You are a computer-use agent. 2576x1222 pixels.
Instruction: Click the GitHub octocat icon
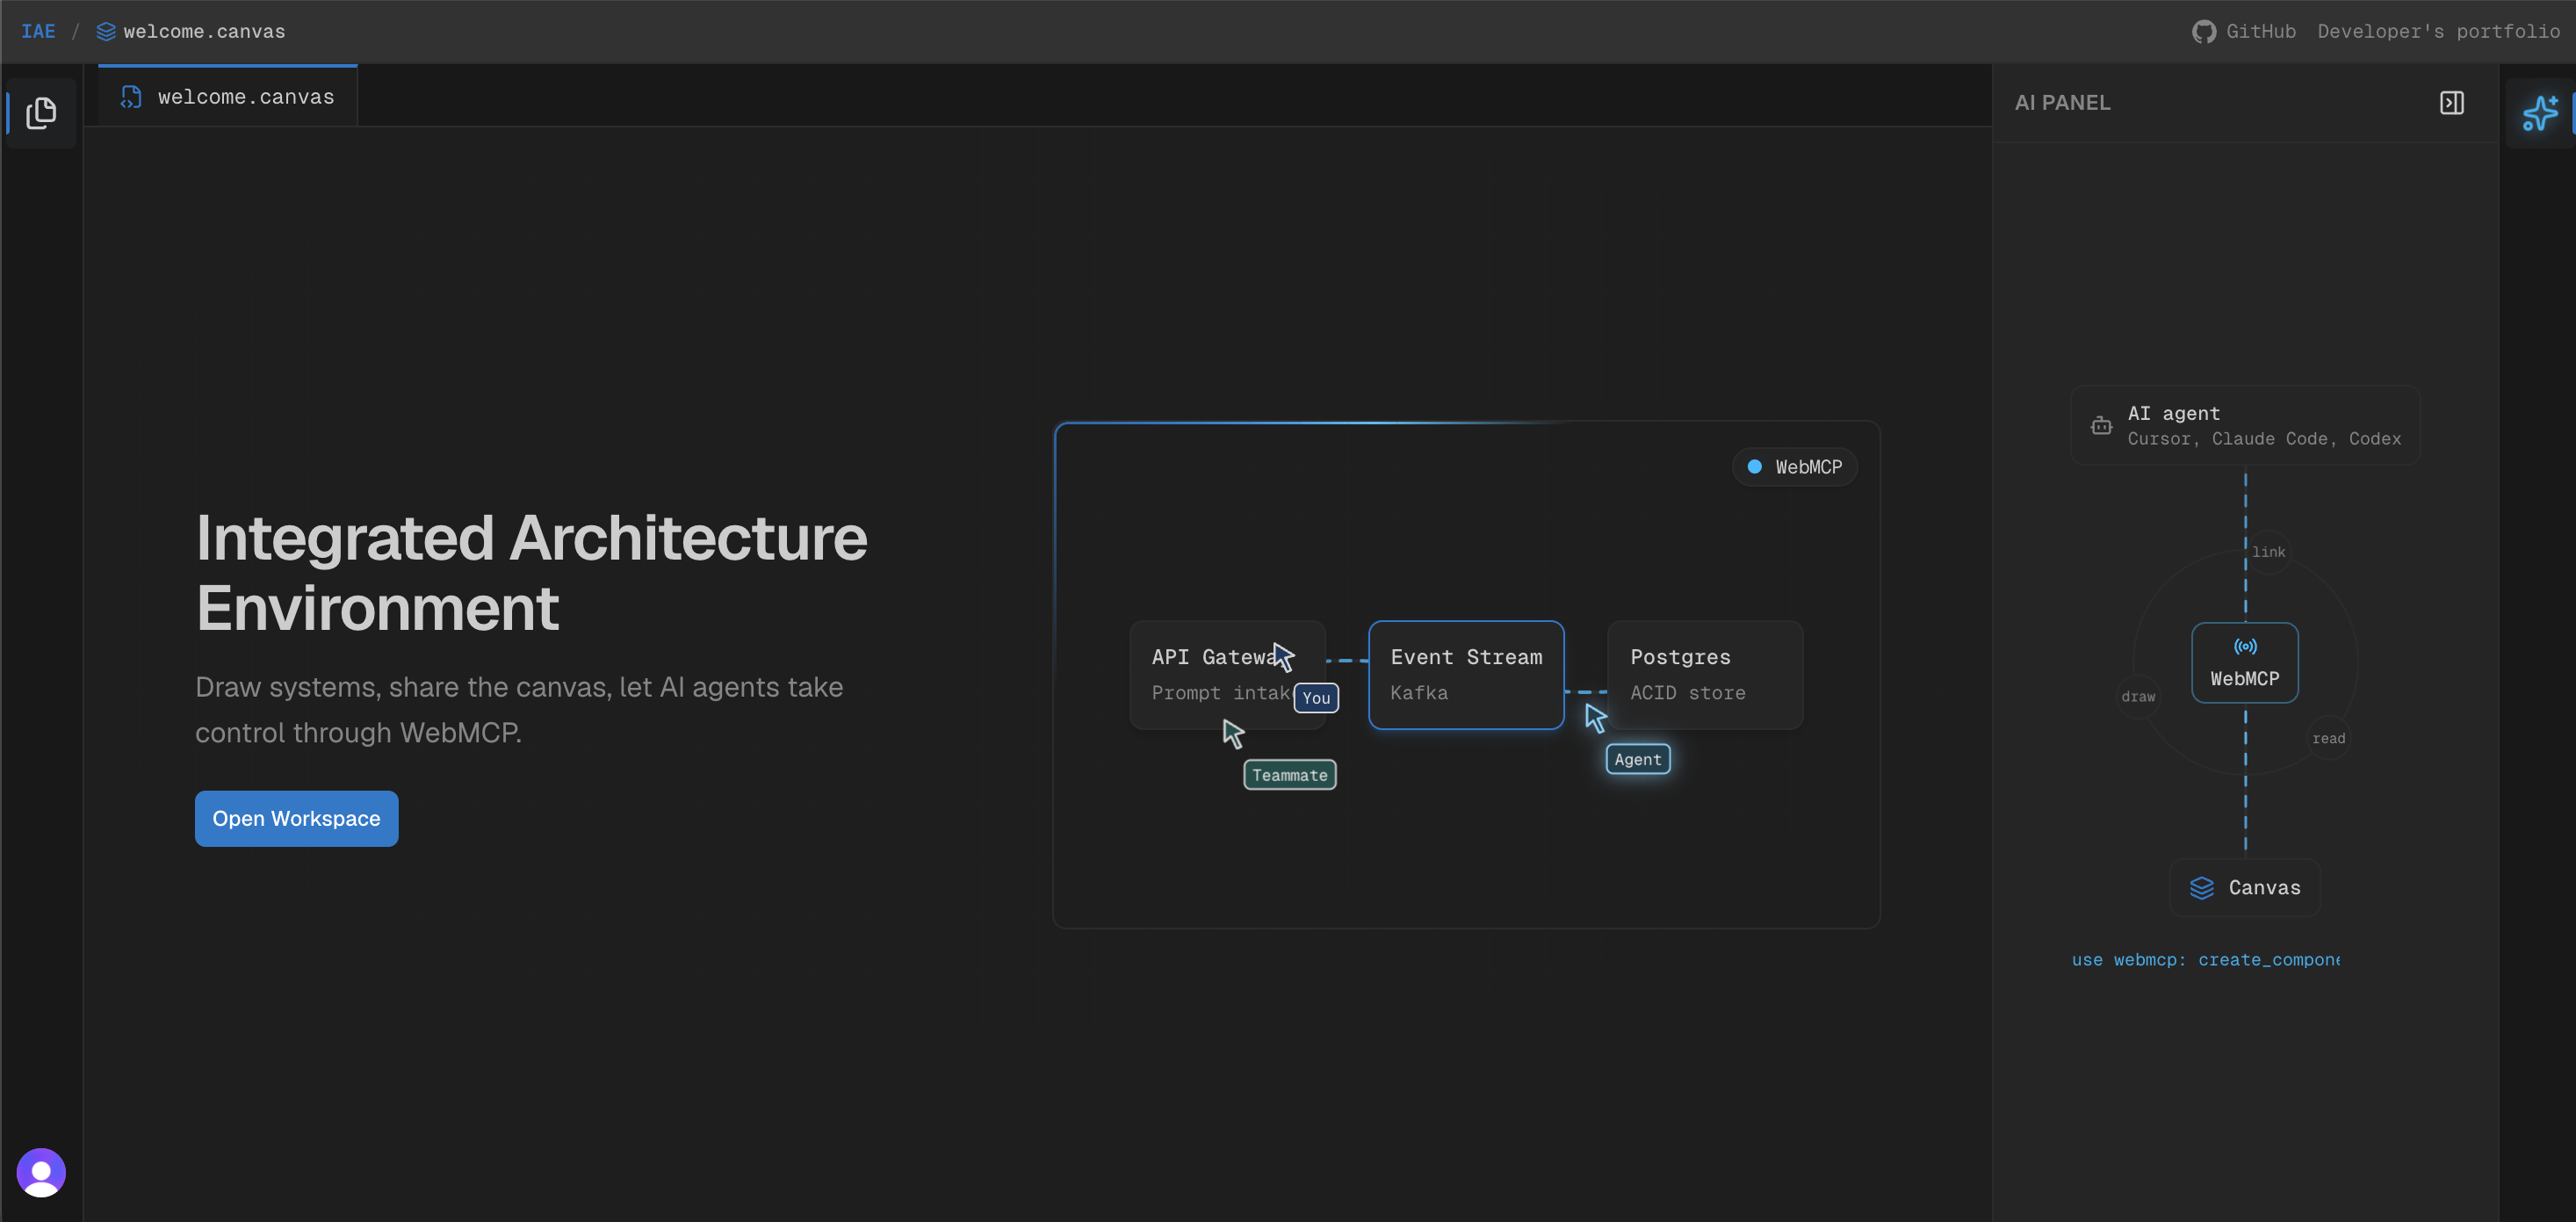[2204, 32]
